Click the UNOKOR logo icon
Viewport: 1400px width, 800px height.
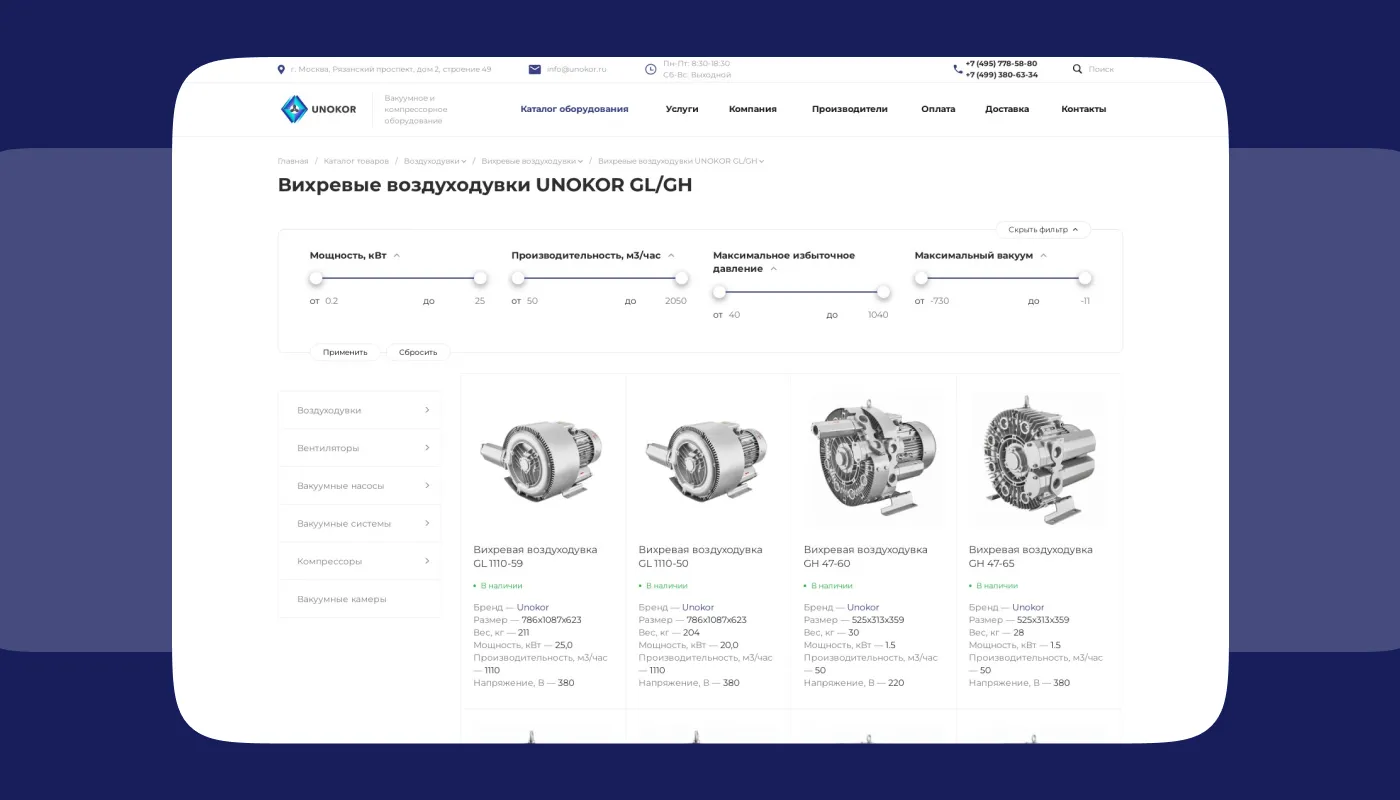coord(294,109)
